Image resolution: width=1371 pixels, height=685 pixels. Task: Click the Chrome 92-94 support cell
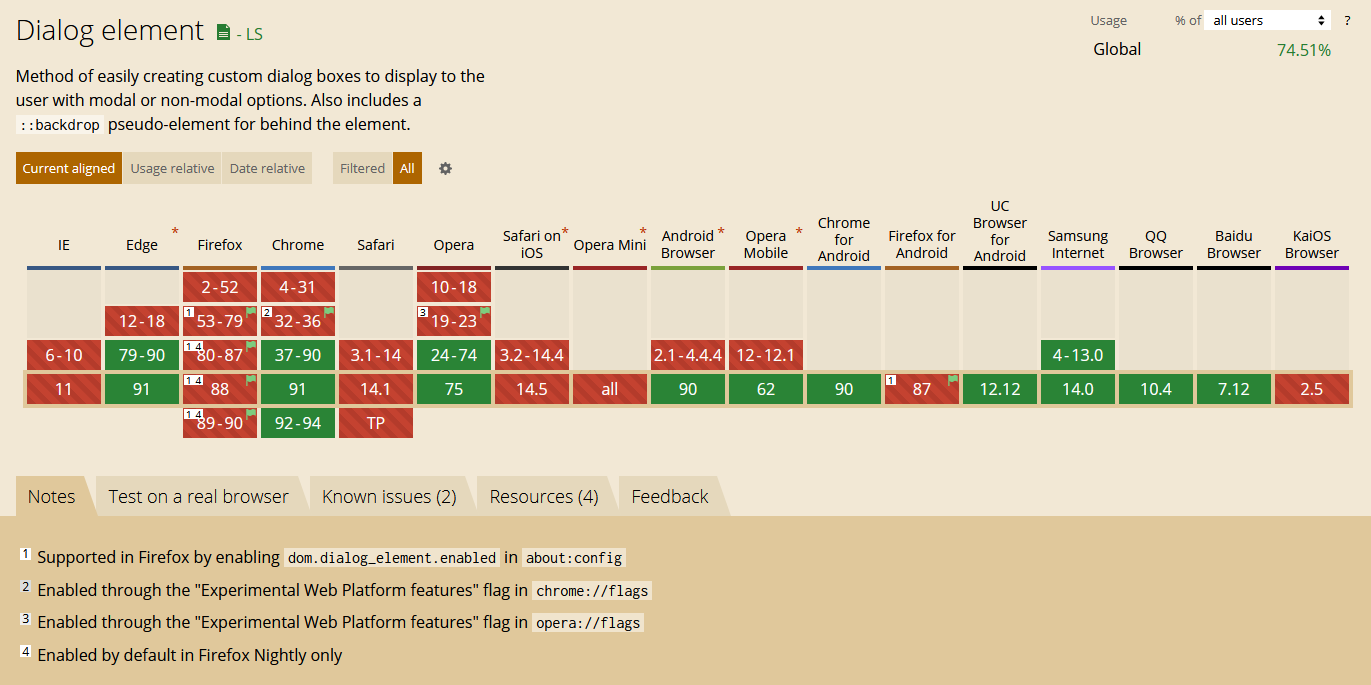click(x=298, y=423)
